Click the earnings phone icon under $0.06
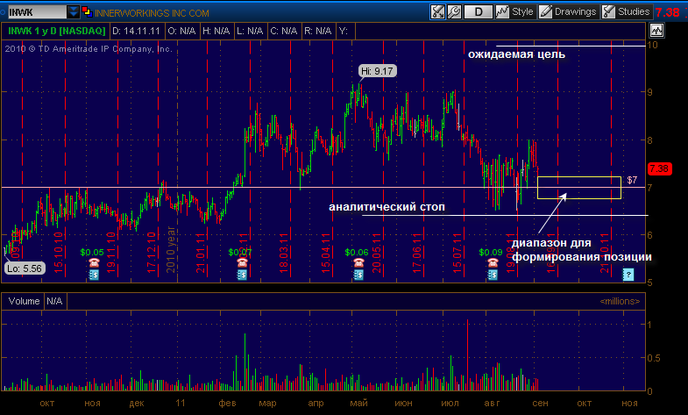Screen dimensions: 688x415 pos(358,263)
